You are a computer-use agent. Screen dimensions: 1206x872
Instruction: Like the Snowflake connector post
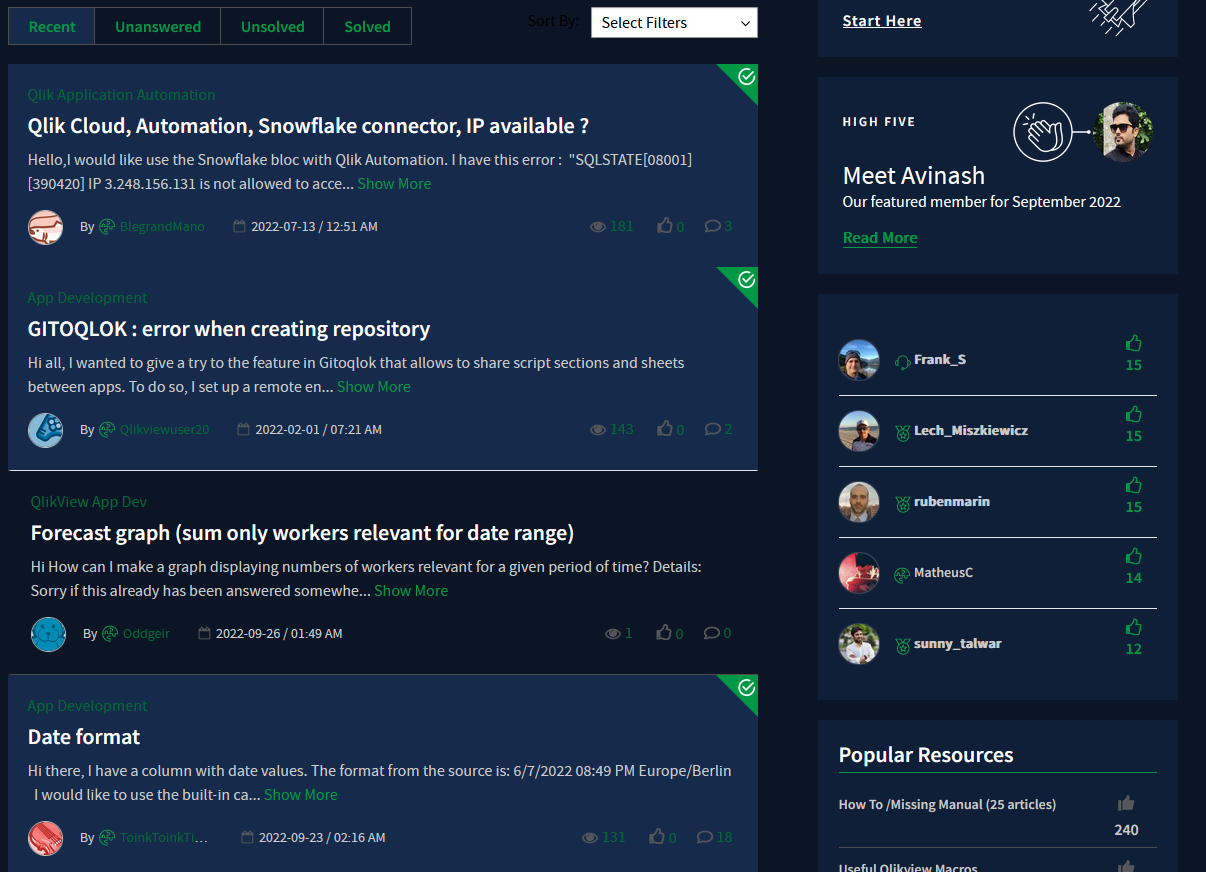[x=665, y=226]
